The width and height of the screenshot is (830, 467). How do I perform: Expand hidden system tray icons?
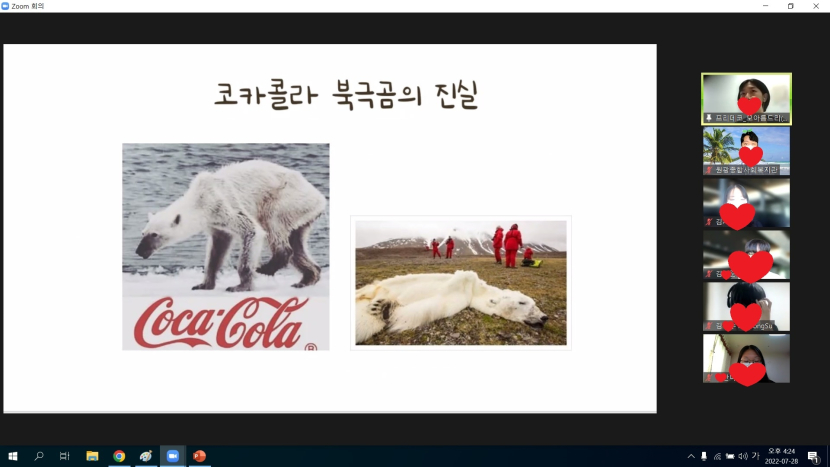tap(691, 456)
